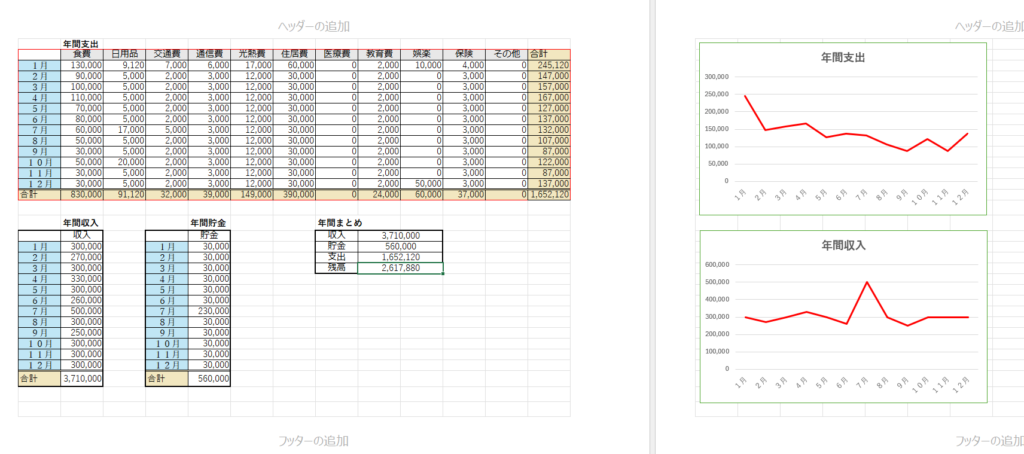Click the left page ヘッダーの追加 header area
This screenshot has height=454, width=1024.
[x=314, y=26]
